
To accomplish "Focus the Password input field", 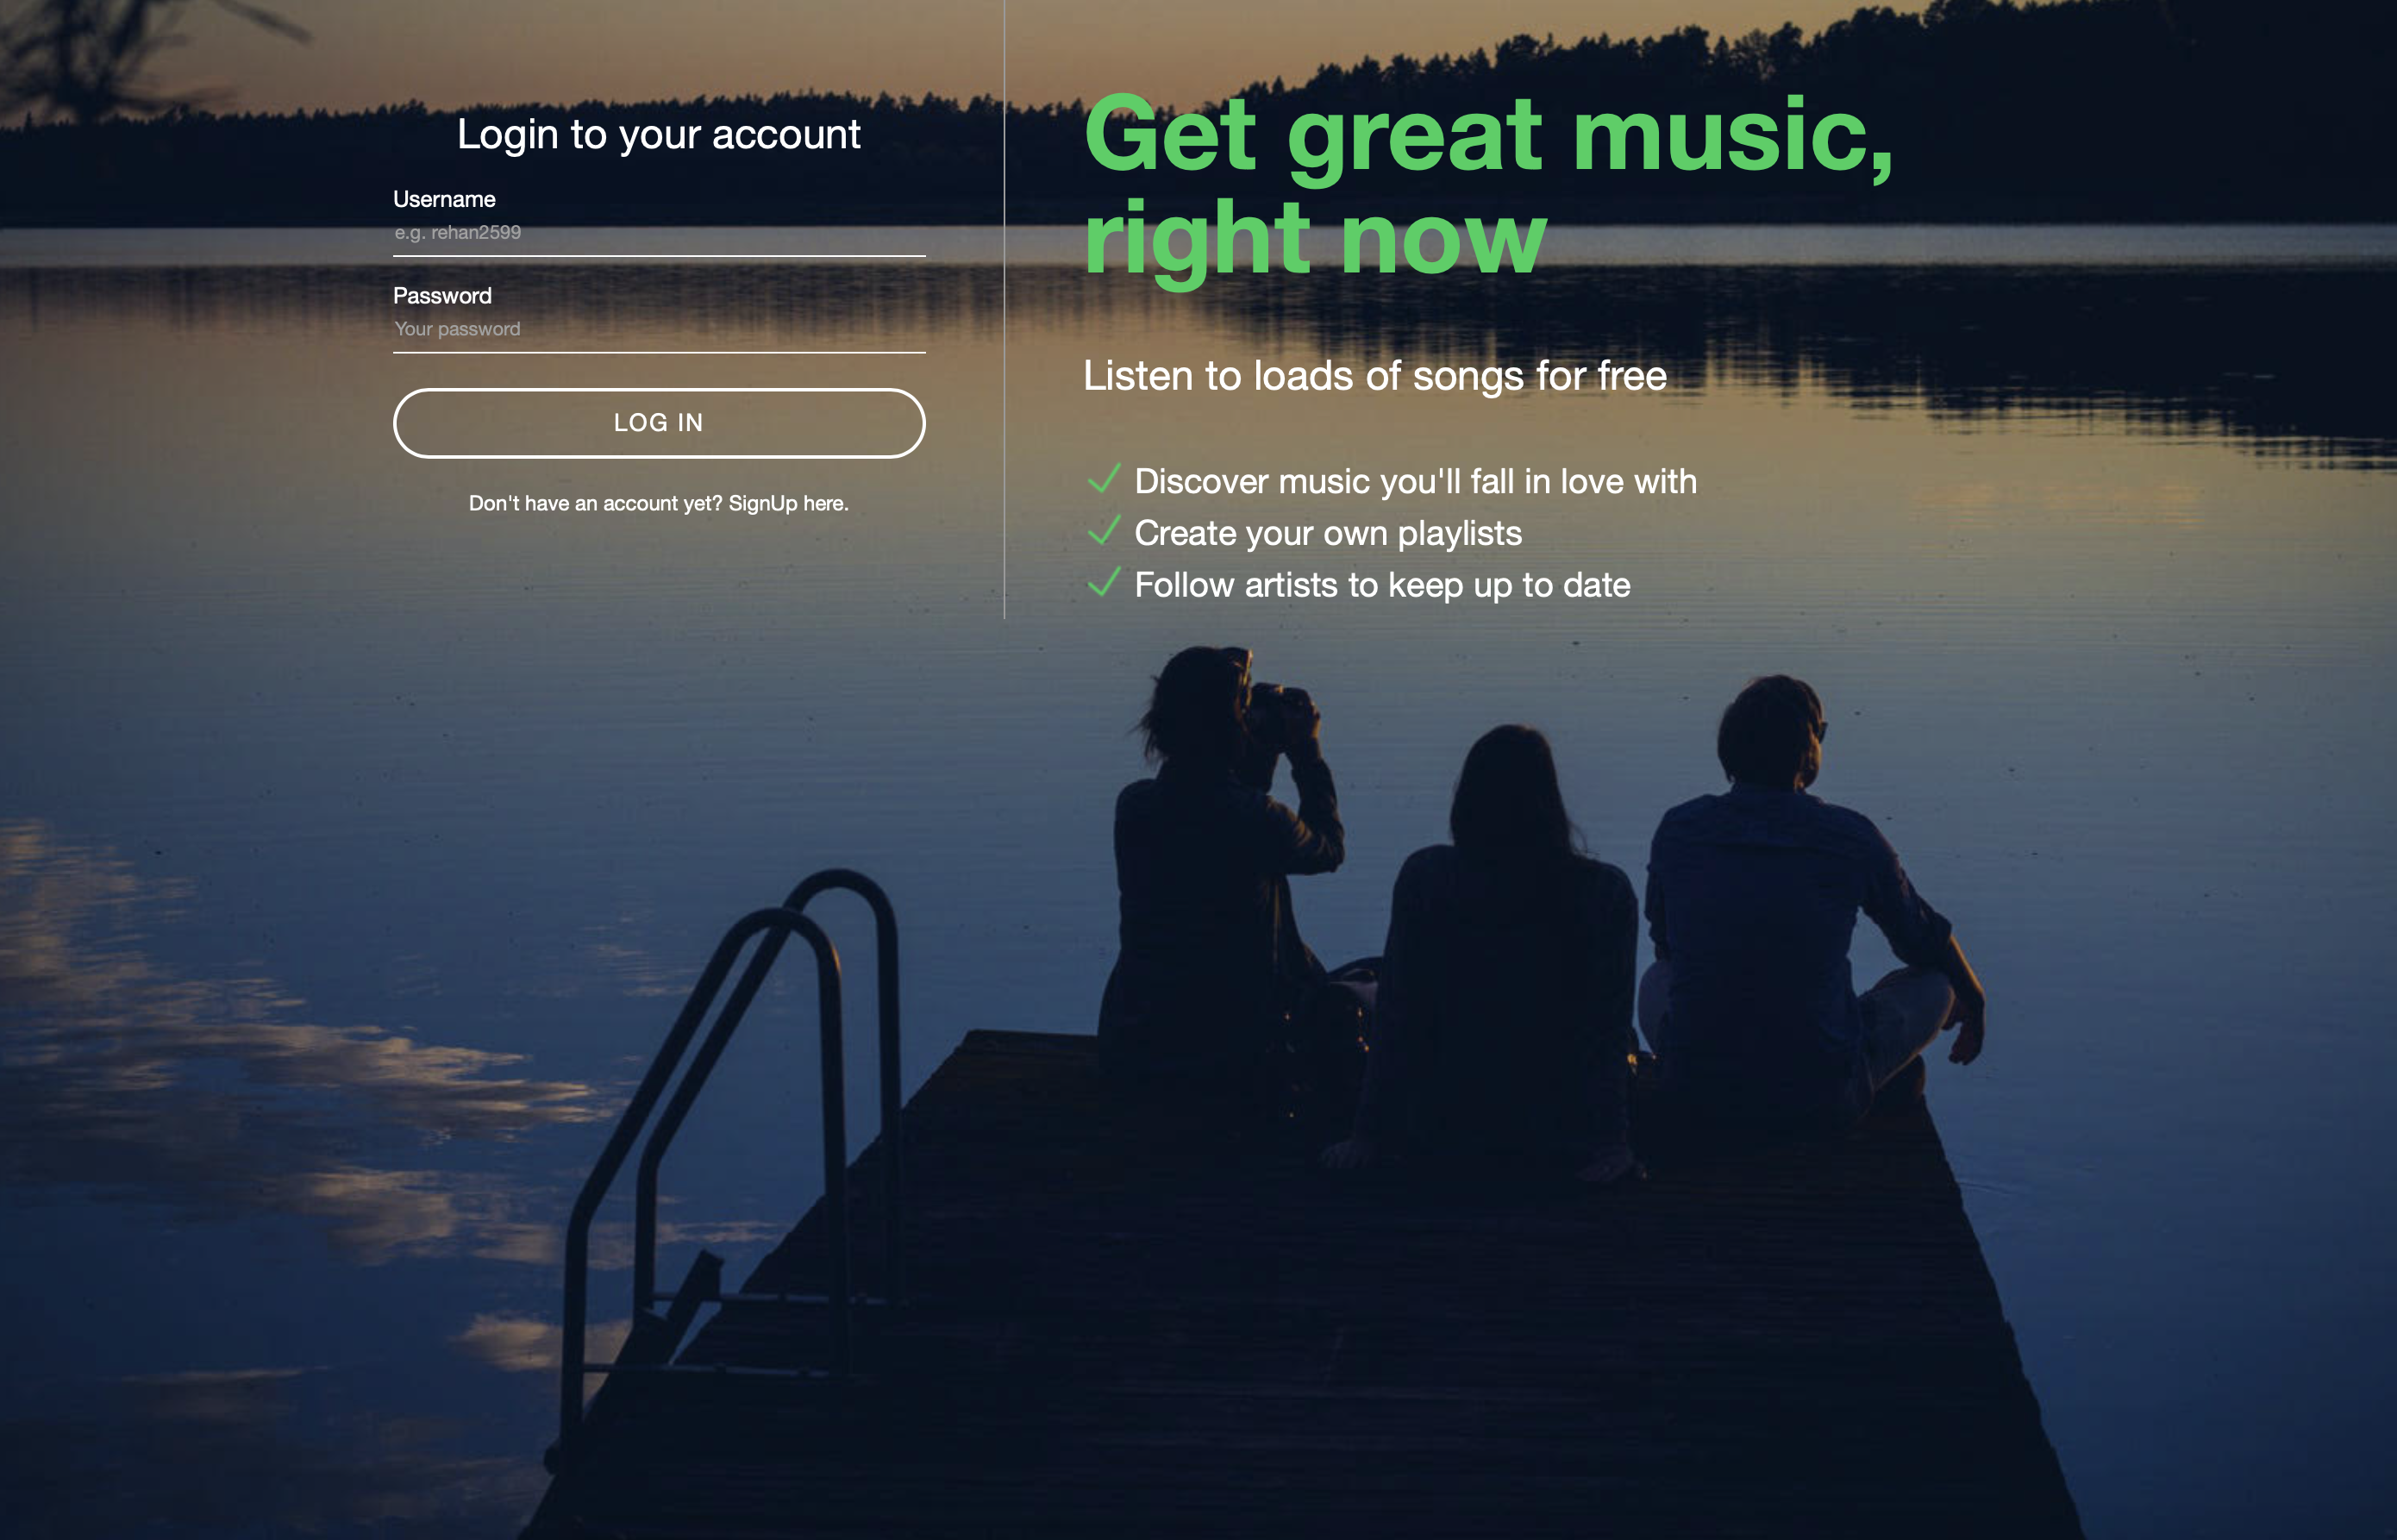I will tap(659, 331).
